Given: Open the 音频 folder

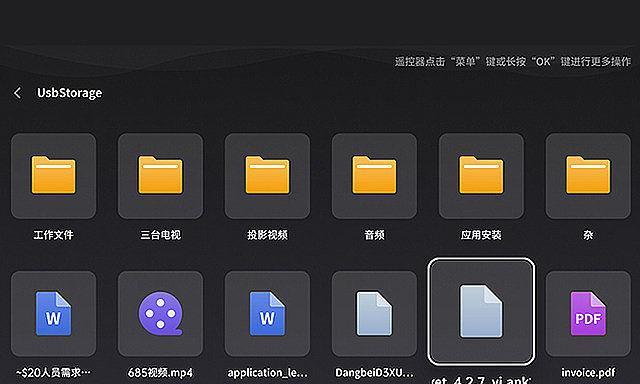Looking at the screenshot, I should click(x=374, y=176).
